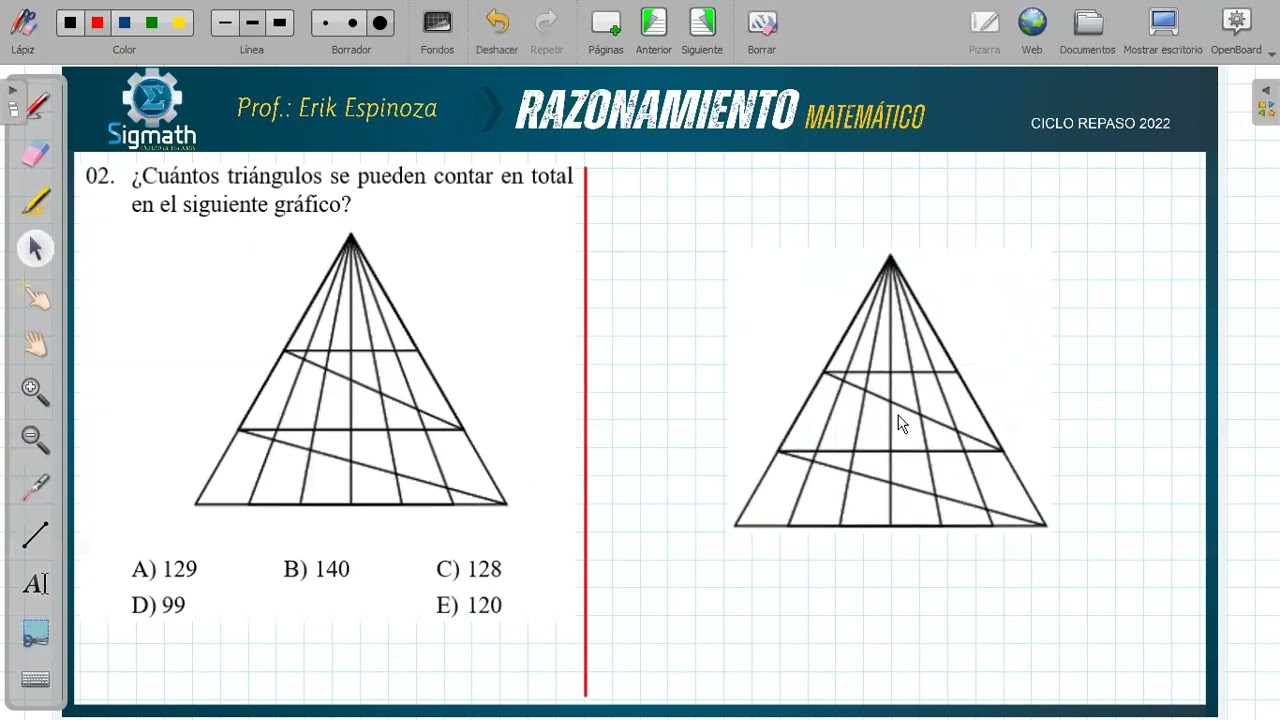This screenshot has height=720, width=1280.
Task: Pick the green color swatch
Action: tap(151, 23)
